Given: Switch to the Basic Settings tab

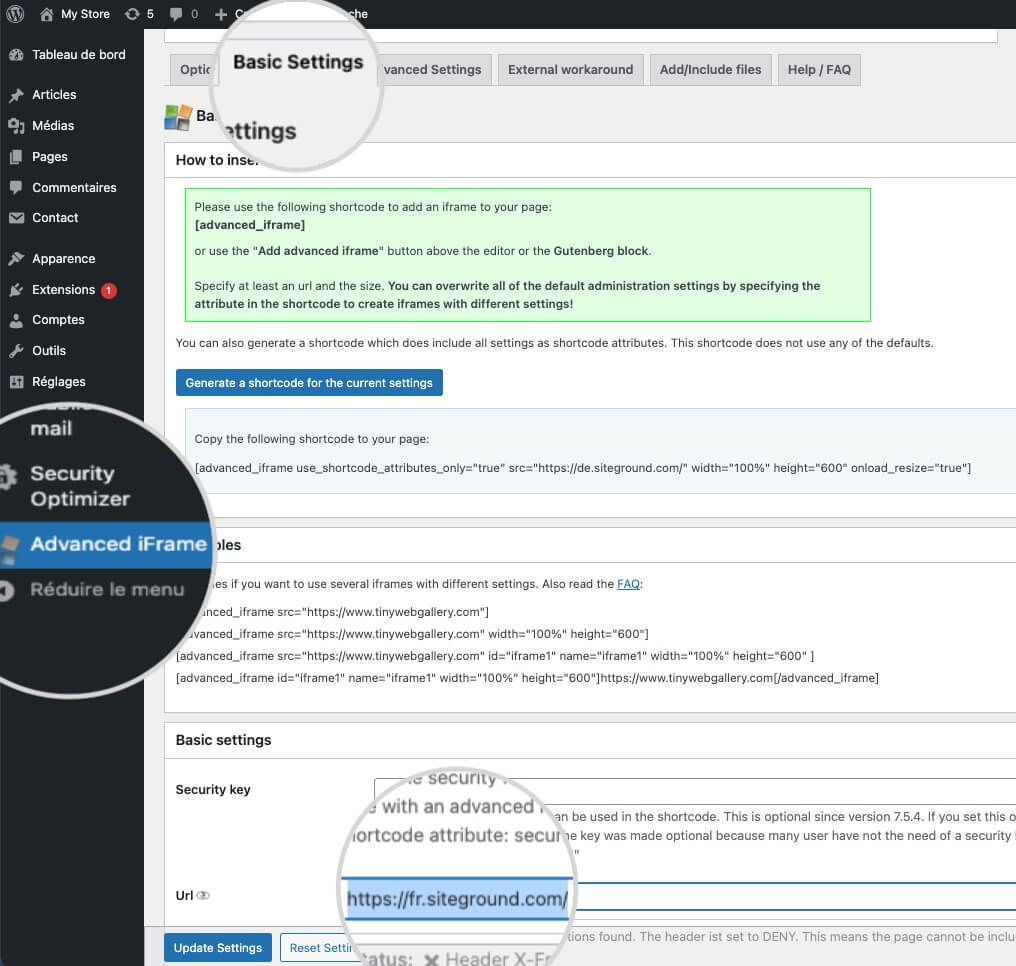Looking at the screenshot, I should point(298,62).
